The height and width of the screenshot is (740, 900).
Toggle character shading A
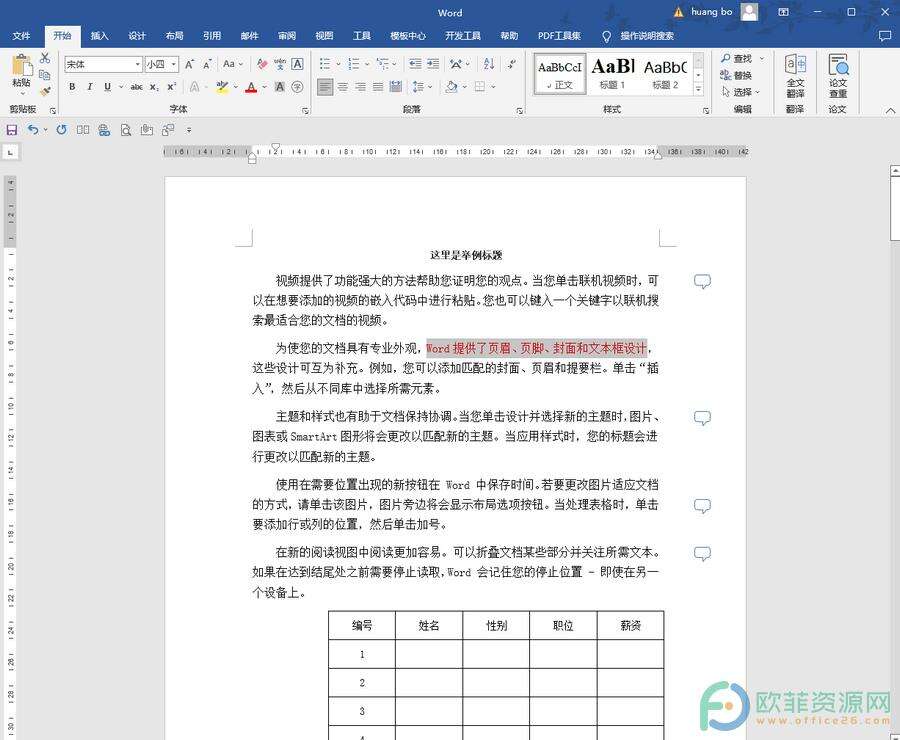click(x=280, y=87)
